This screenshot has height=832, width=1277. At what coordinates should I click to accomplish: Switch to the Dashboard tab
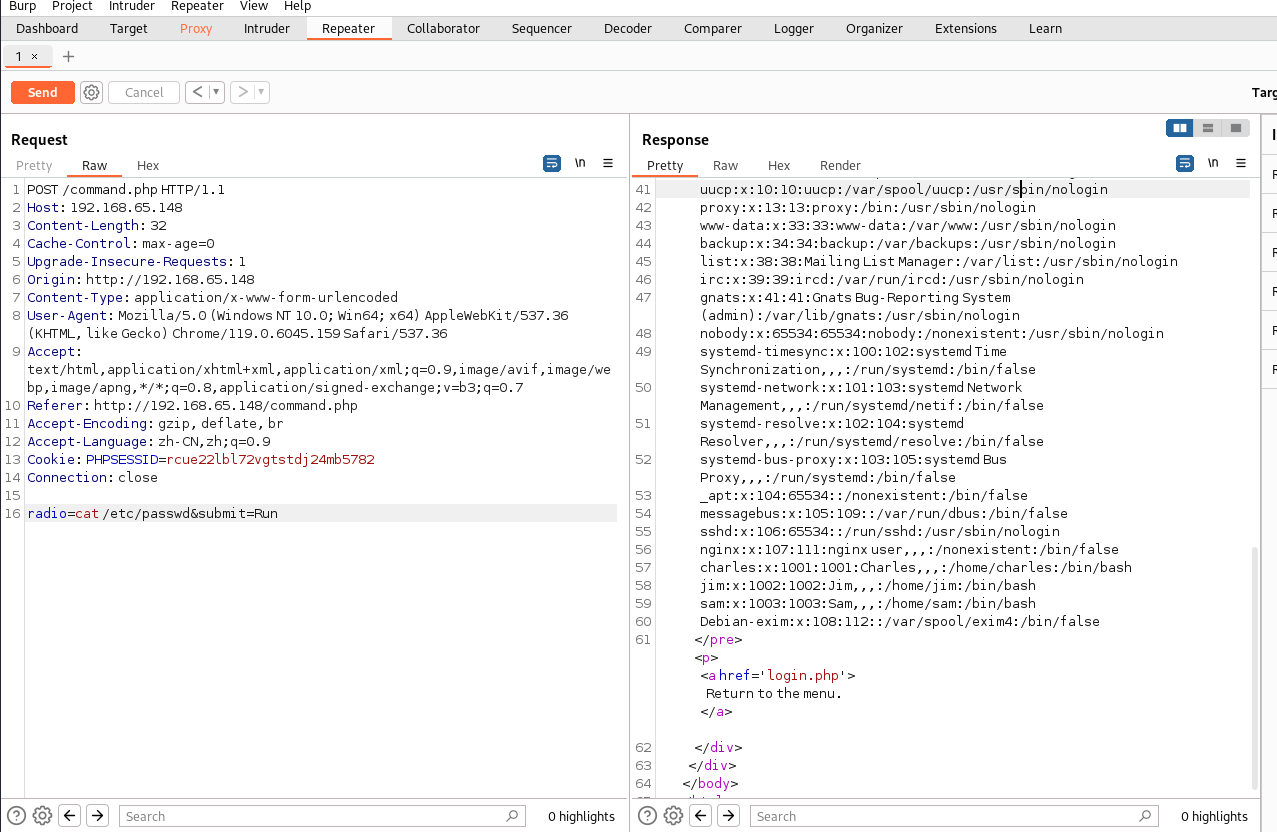point(47,28)
